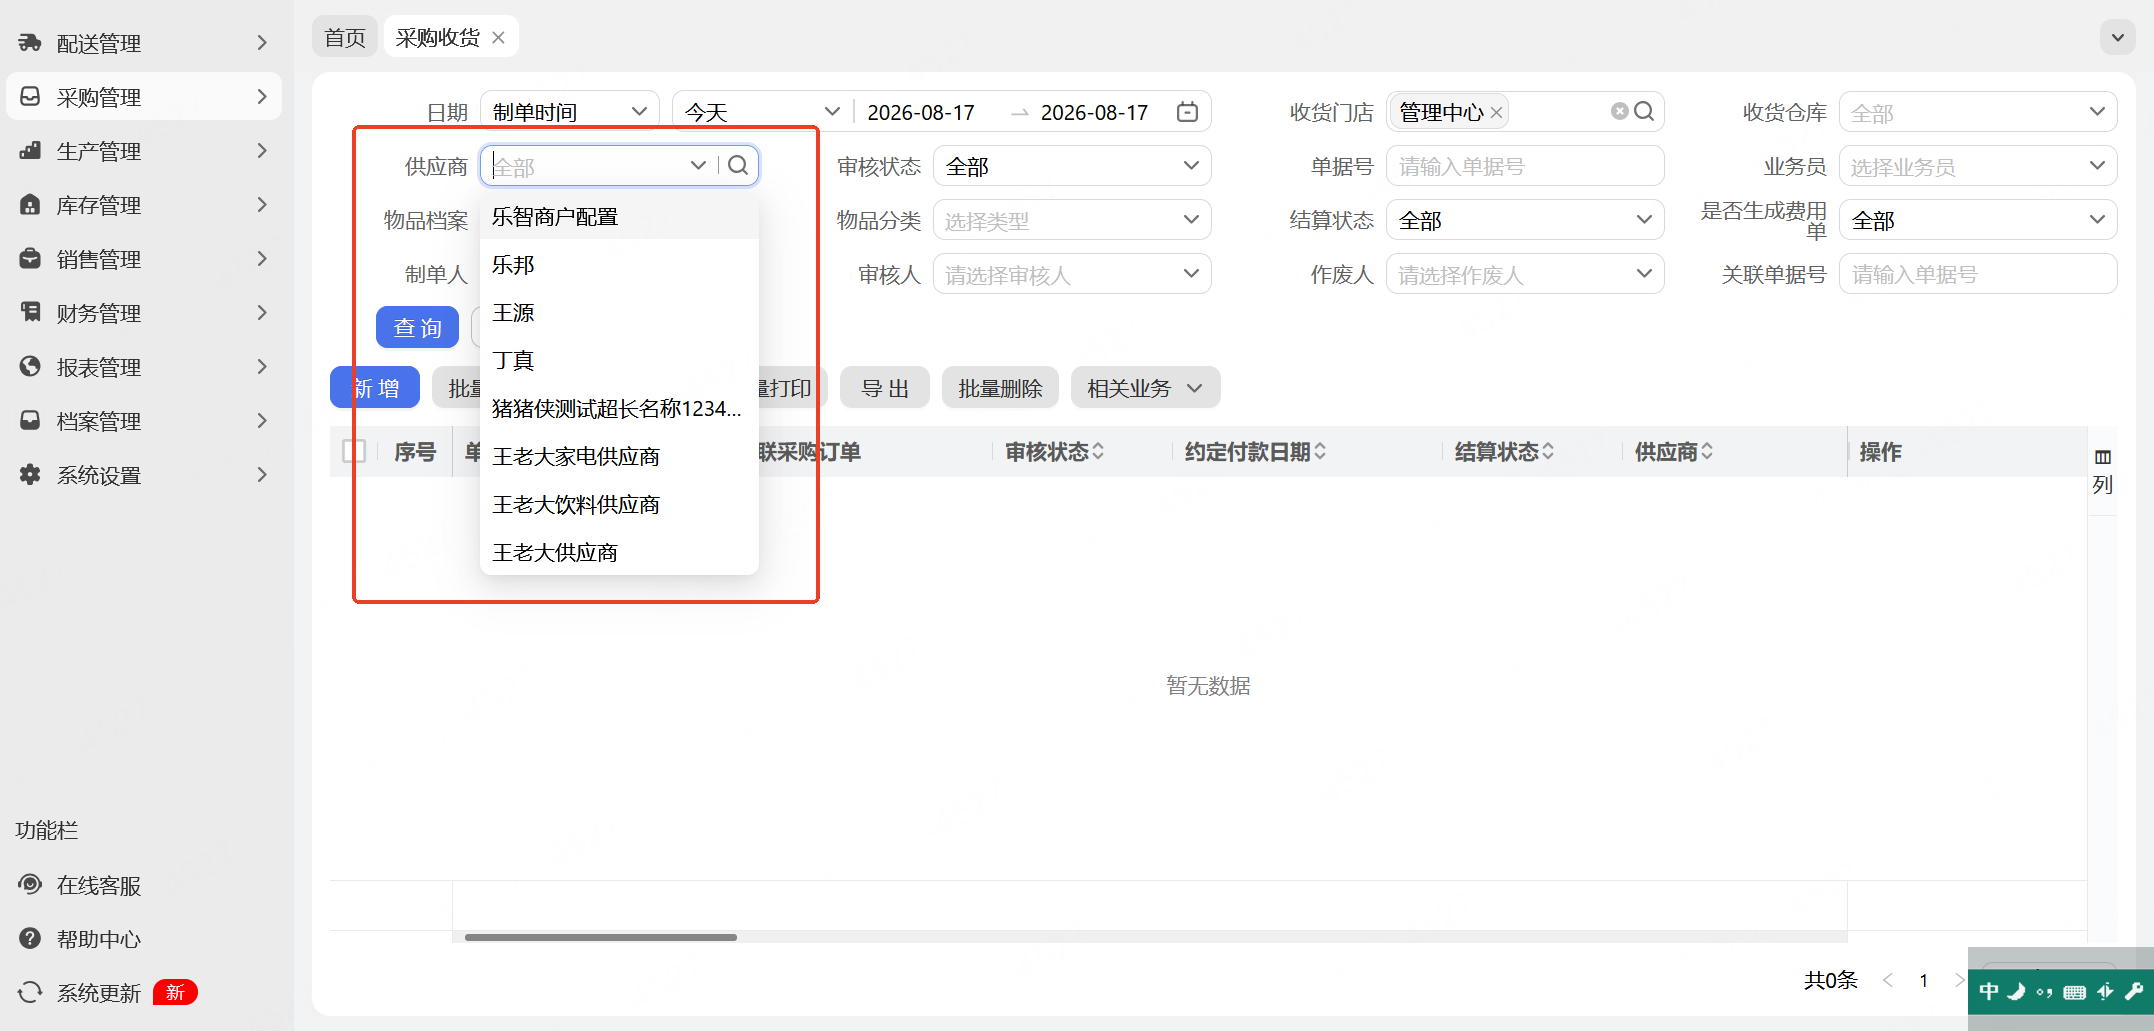
Task: Open the 收货仓库 dropdown
Action: (1977, 112)
